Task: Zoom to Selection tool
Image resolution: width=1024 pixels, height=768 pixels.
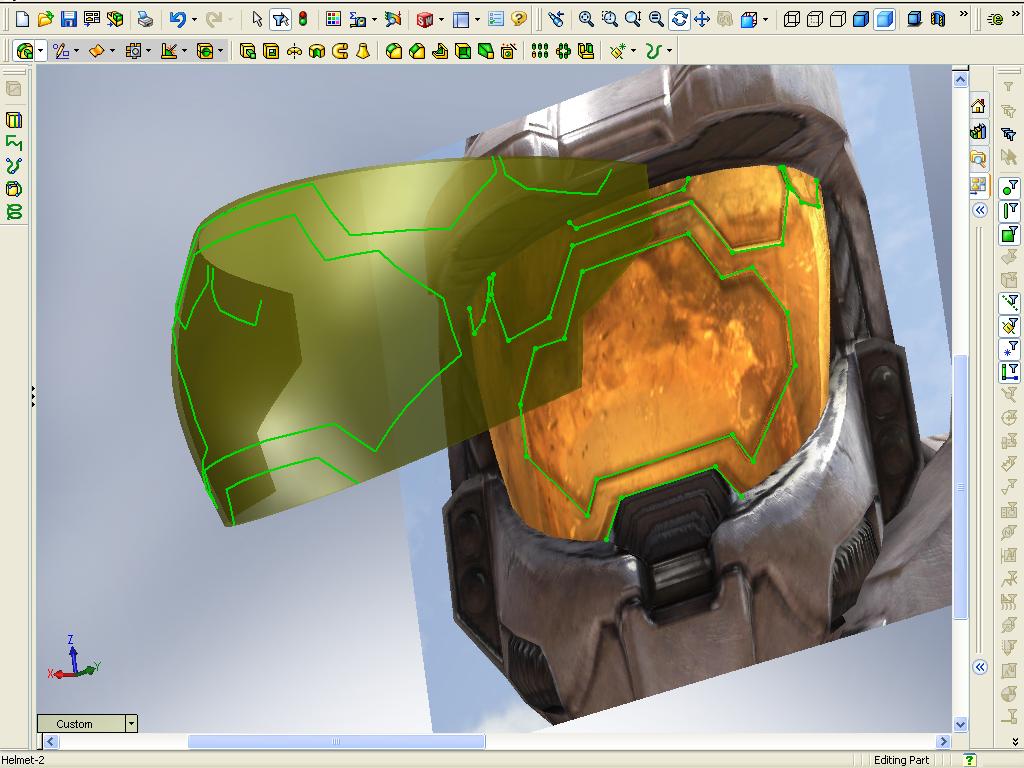Action: coord(656,19)
